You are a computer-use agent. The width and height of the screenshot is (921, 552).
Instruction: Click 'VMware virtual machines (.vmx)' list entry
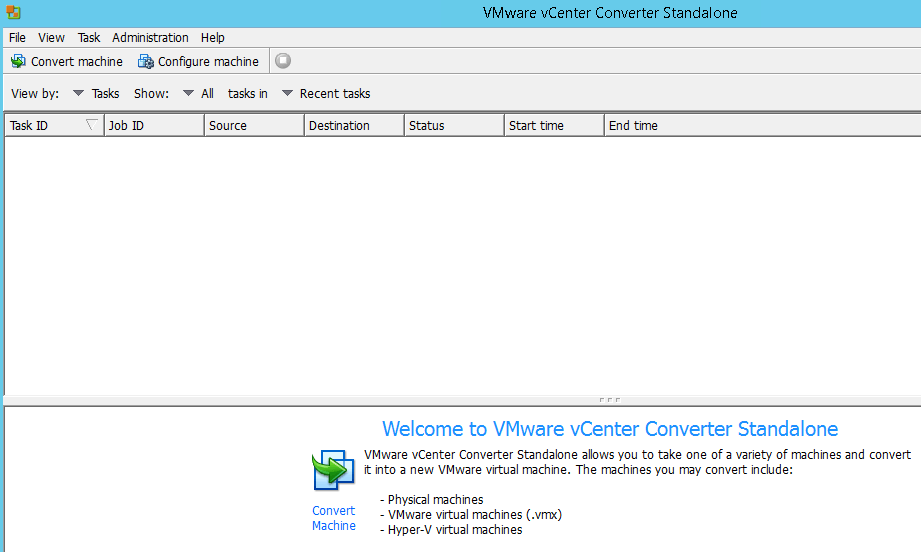[475, 515]
